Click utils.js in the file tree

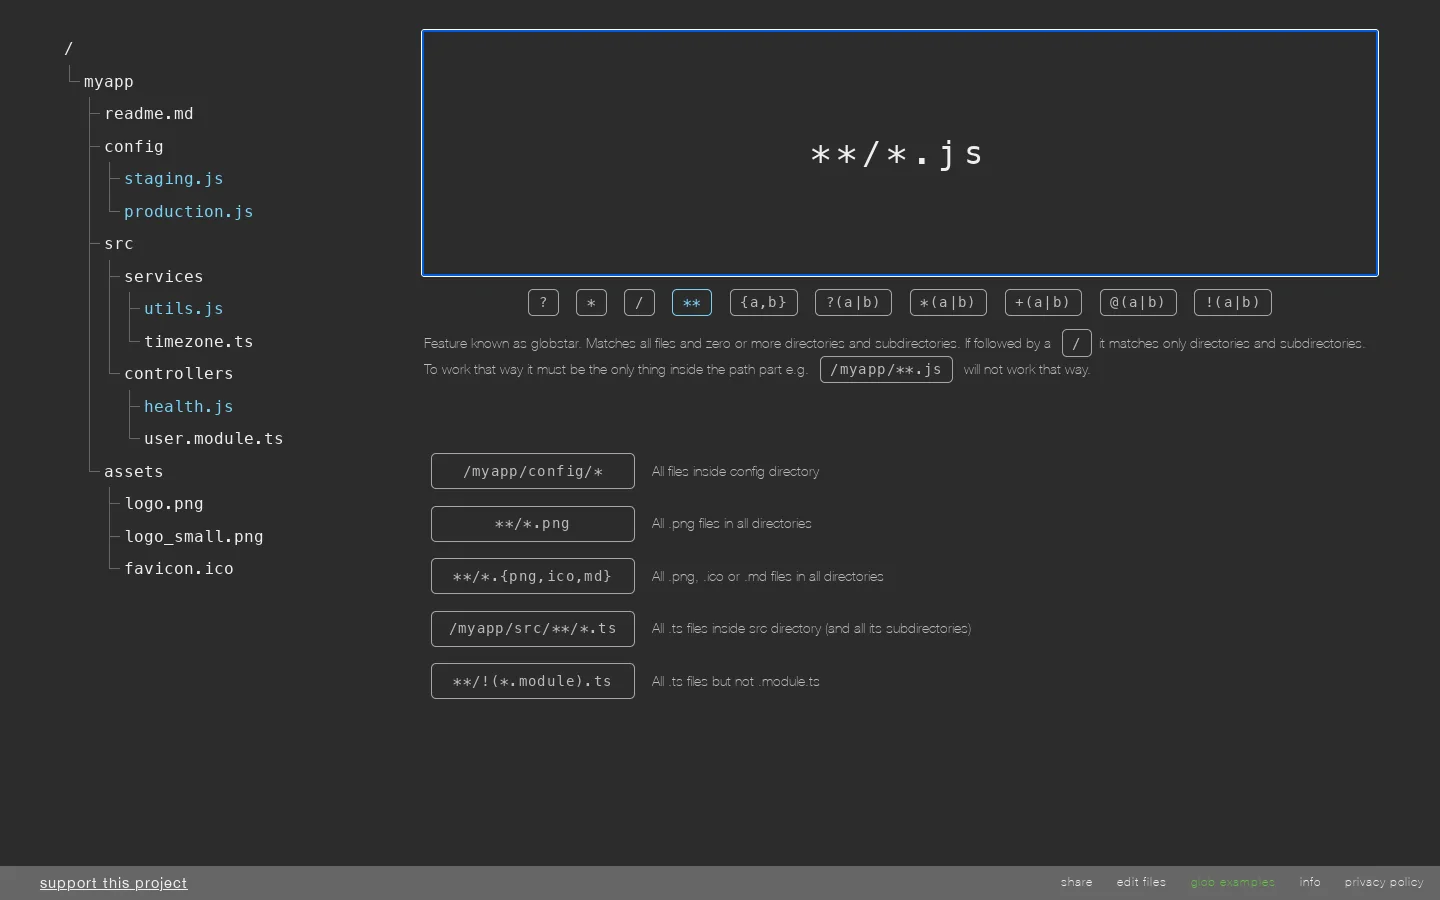[x=184, y=309]
